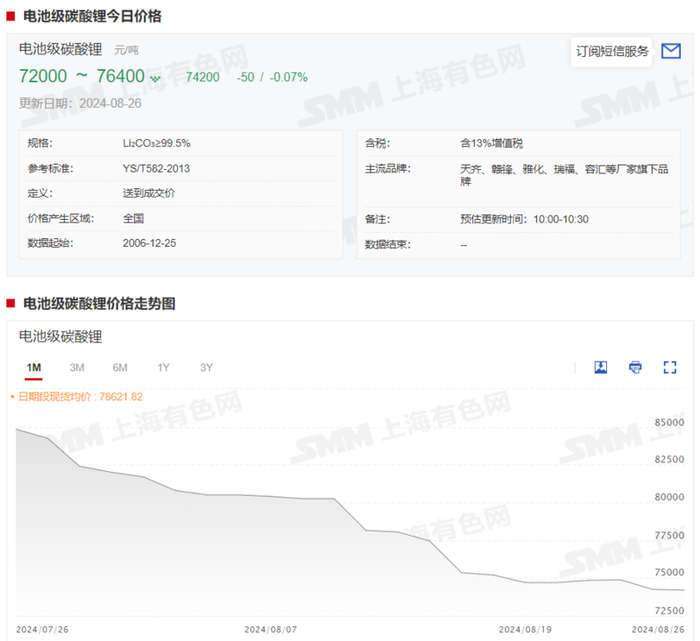The width and height of the screenshot is (700, 641).
Task: Click mainstream brands list text
Action: click(x=564, y=175)
